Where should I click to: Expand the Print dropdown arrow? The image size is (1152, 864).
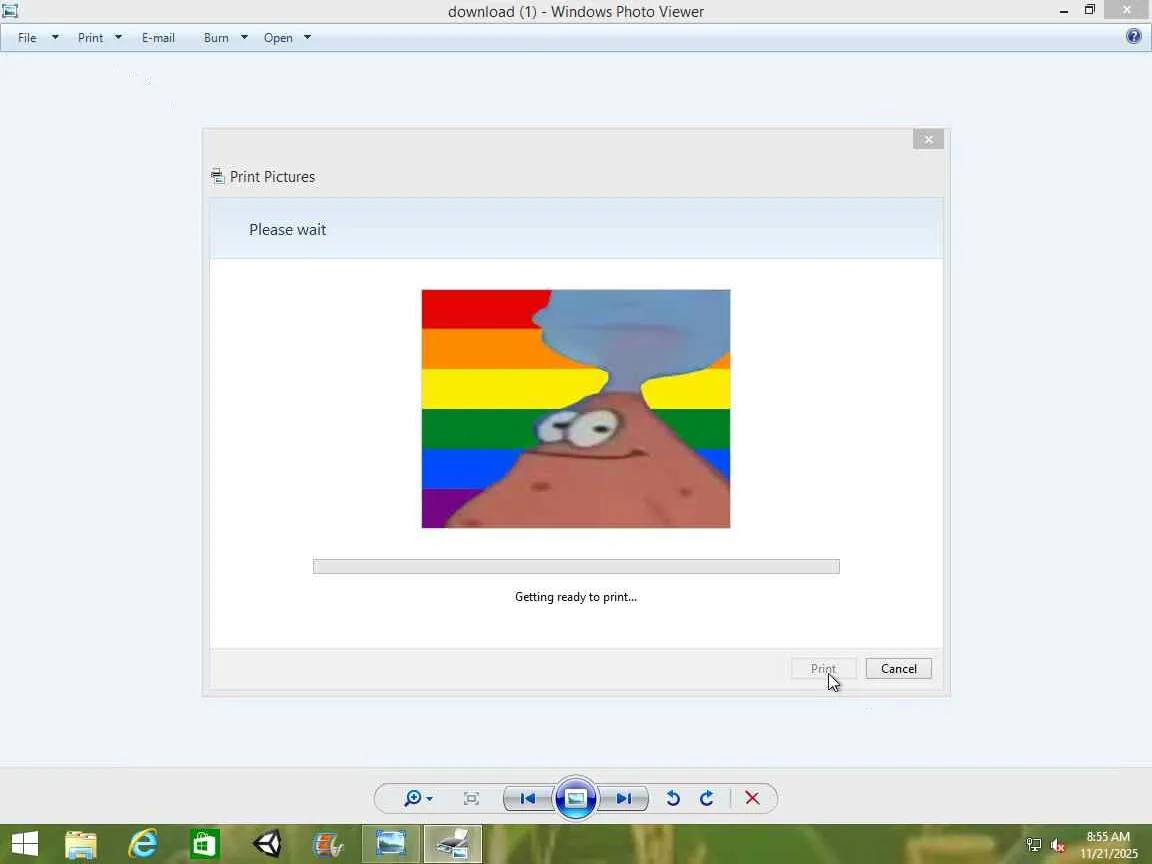118,37
